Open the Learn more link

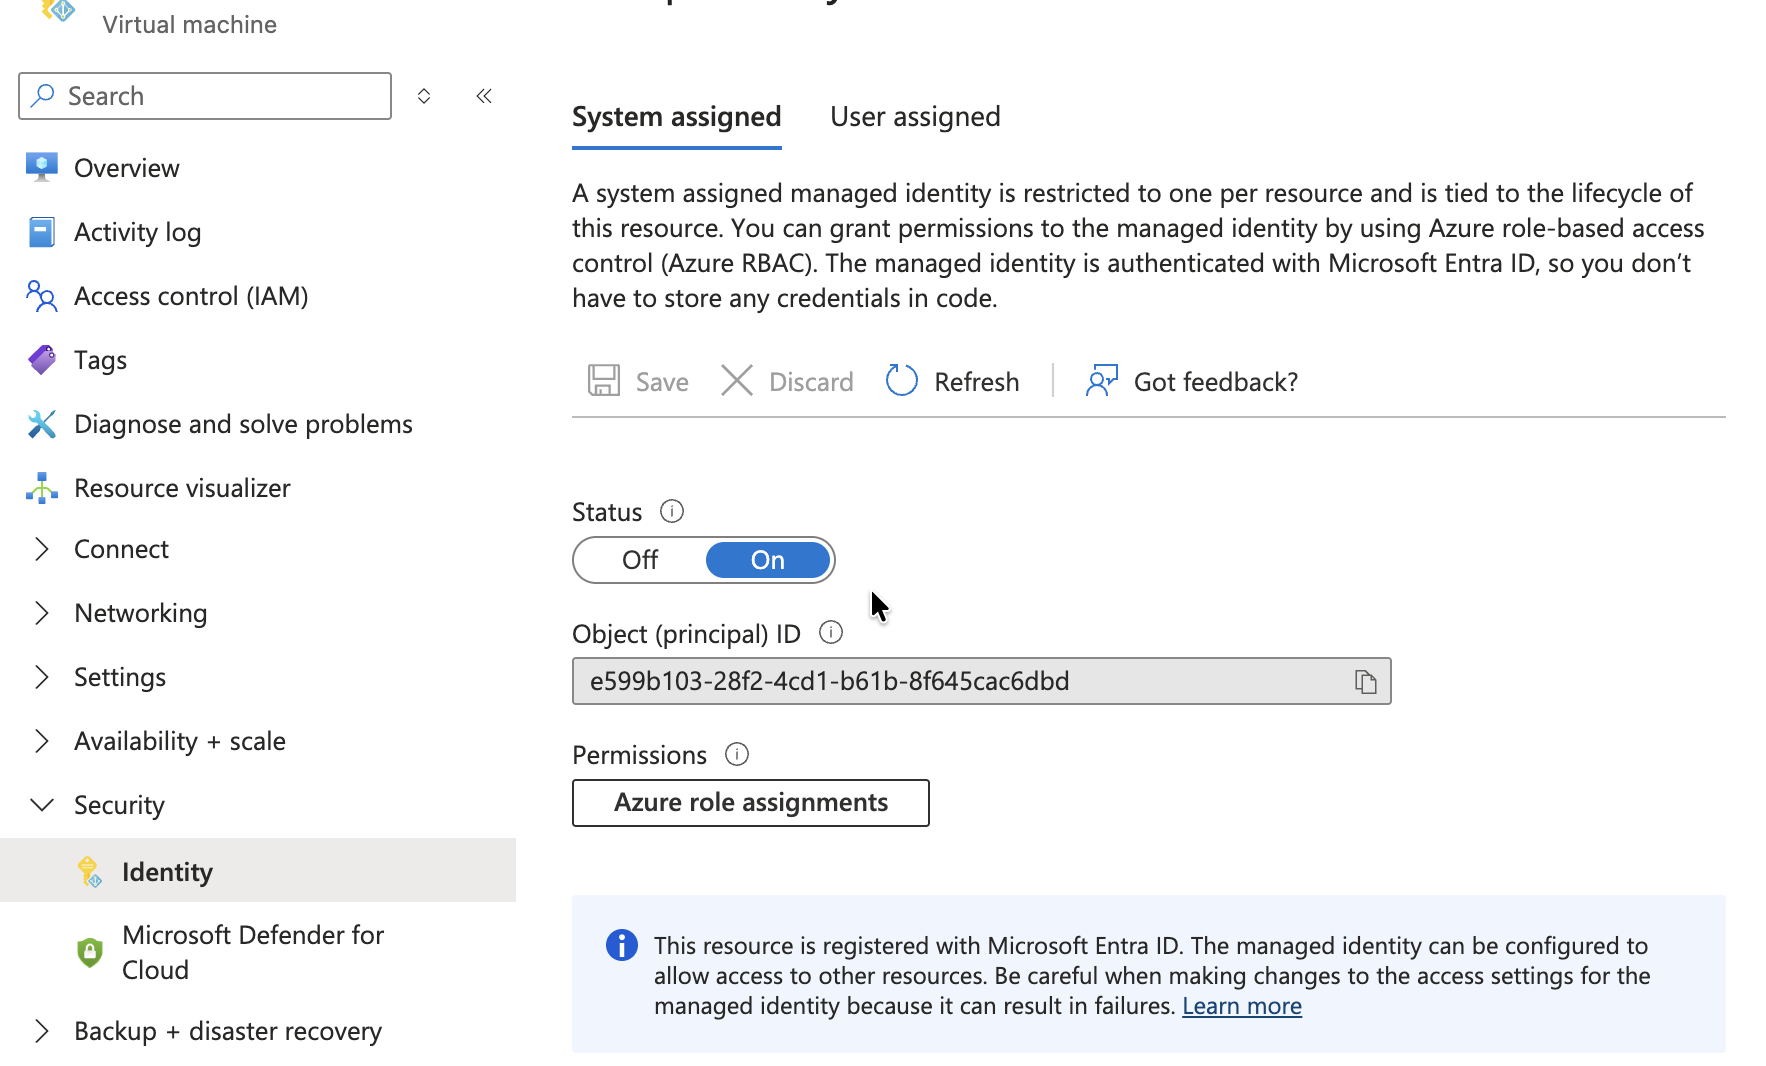pyautogui.click(x=1242, y=1005)
